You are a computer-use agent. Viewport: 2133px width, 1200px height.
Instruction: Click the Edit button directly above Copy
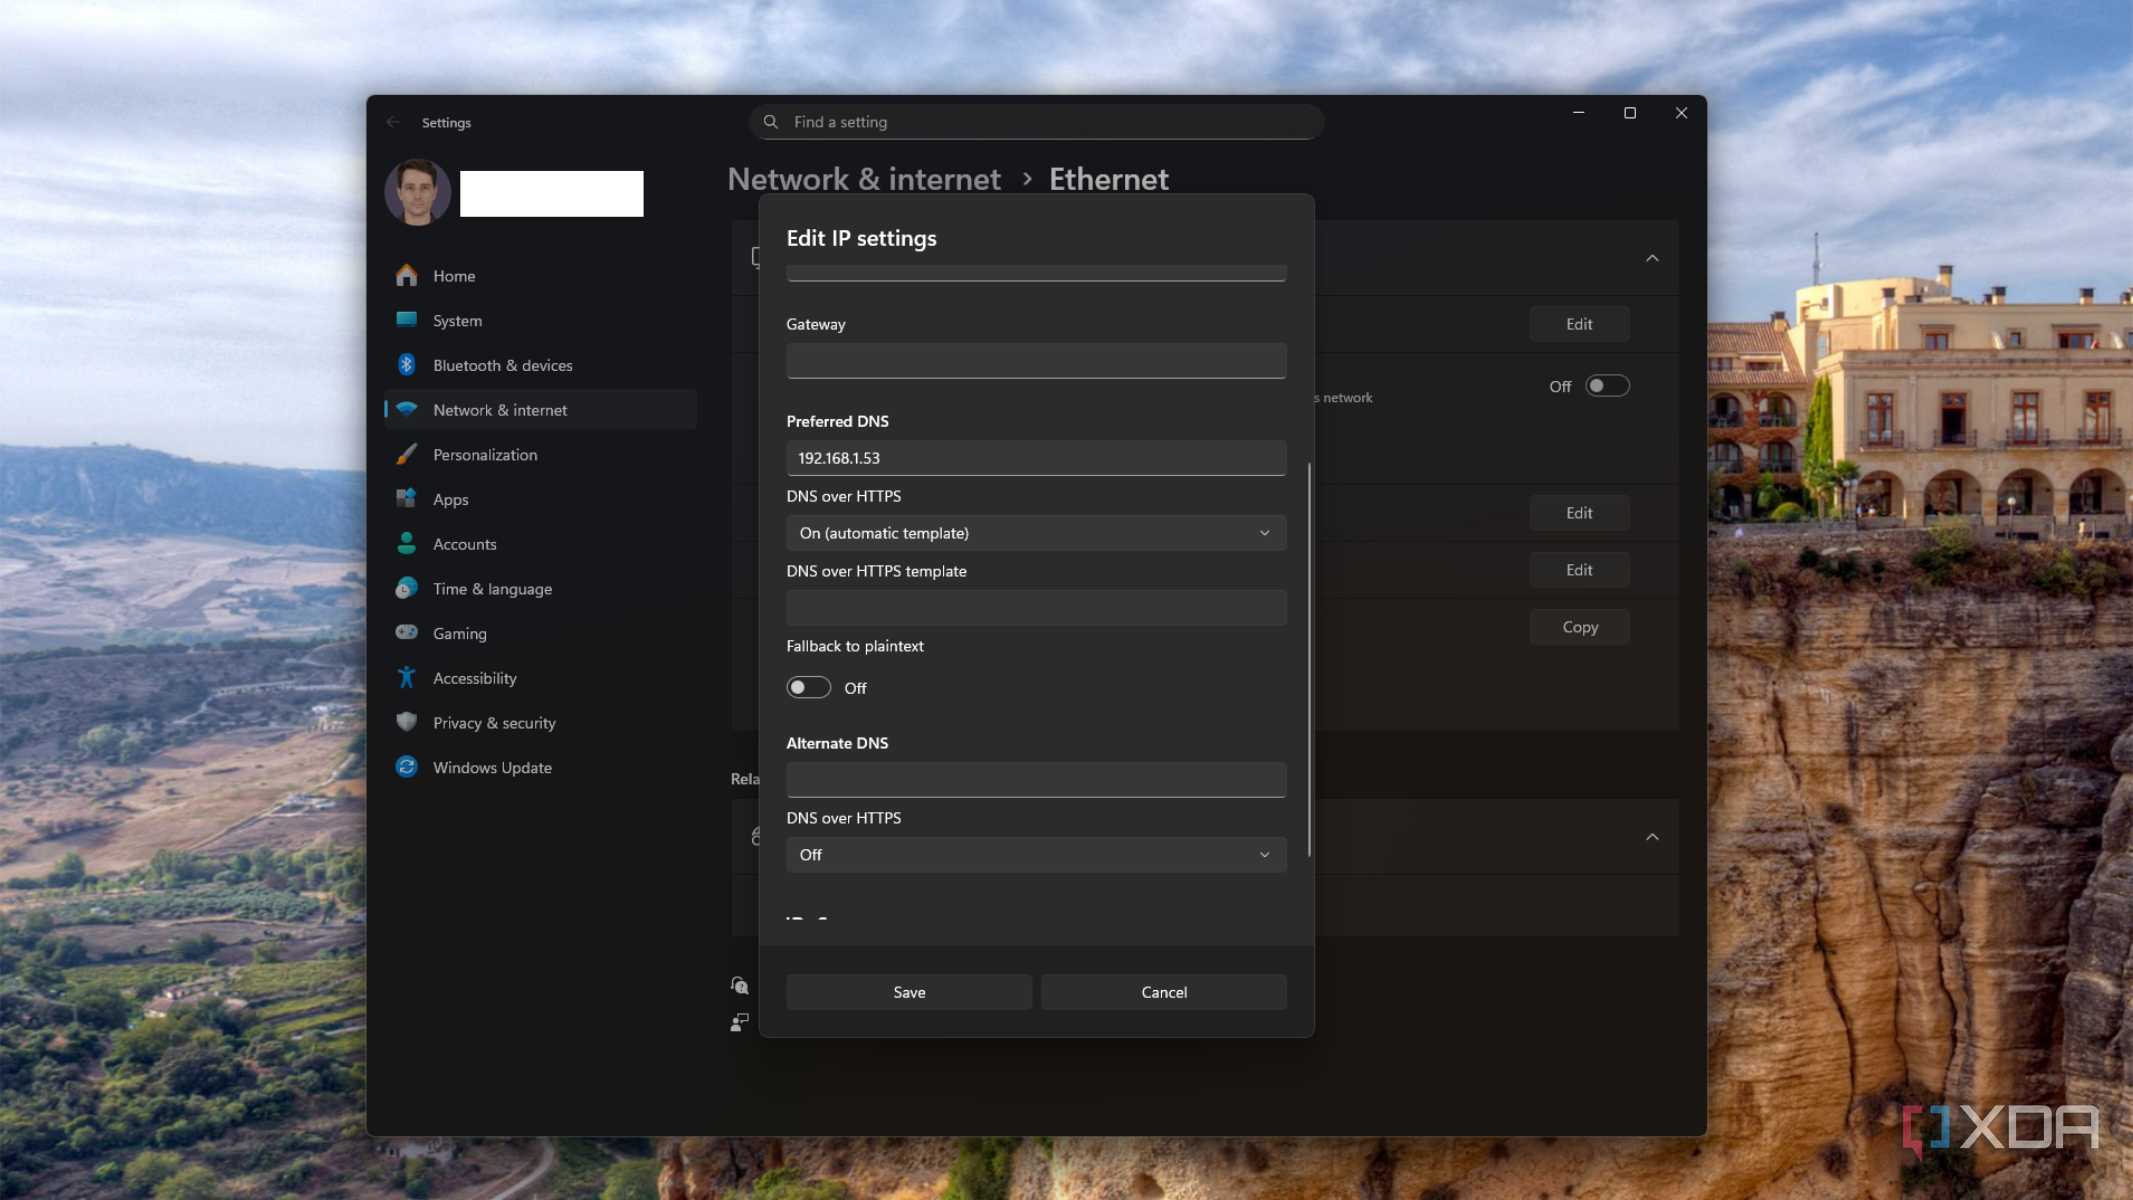1579,570
